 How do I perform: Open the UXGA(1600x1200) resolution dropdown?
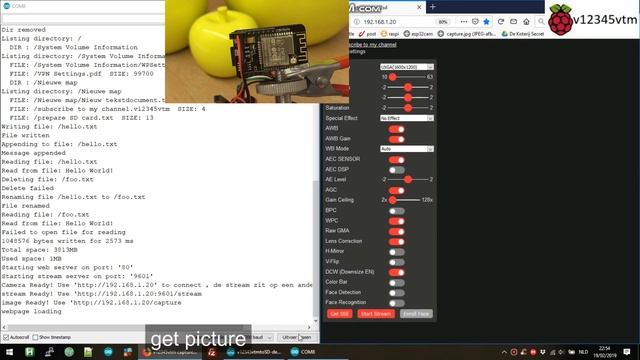coord(407,67)
